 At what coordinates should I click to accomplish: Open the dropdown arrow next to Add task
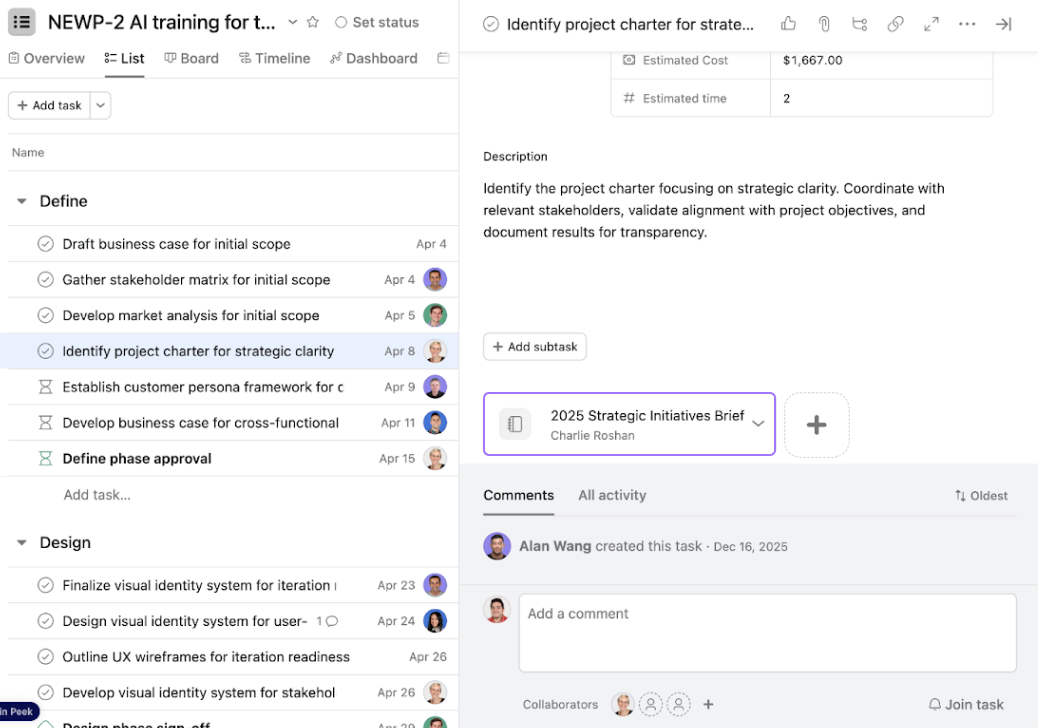(x=101, y=105)
